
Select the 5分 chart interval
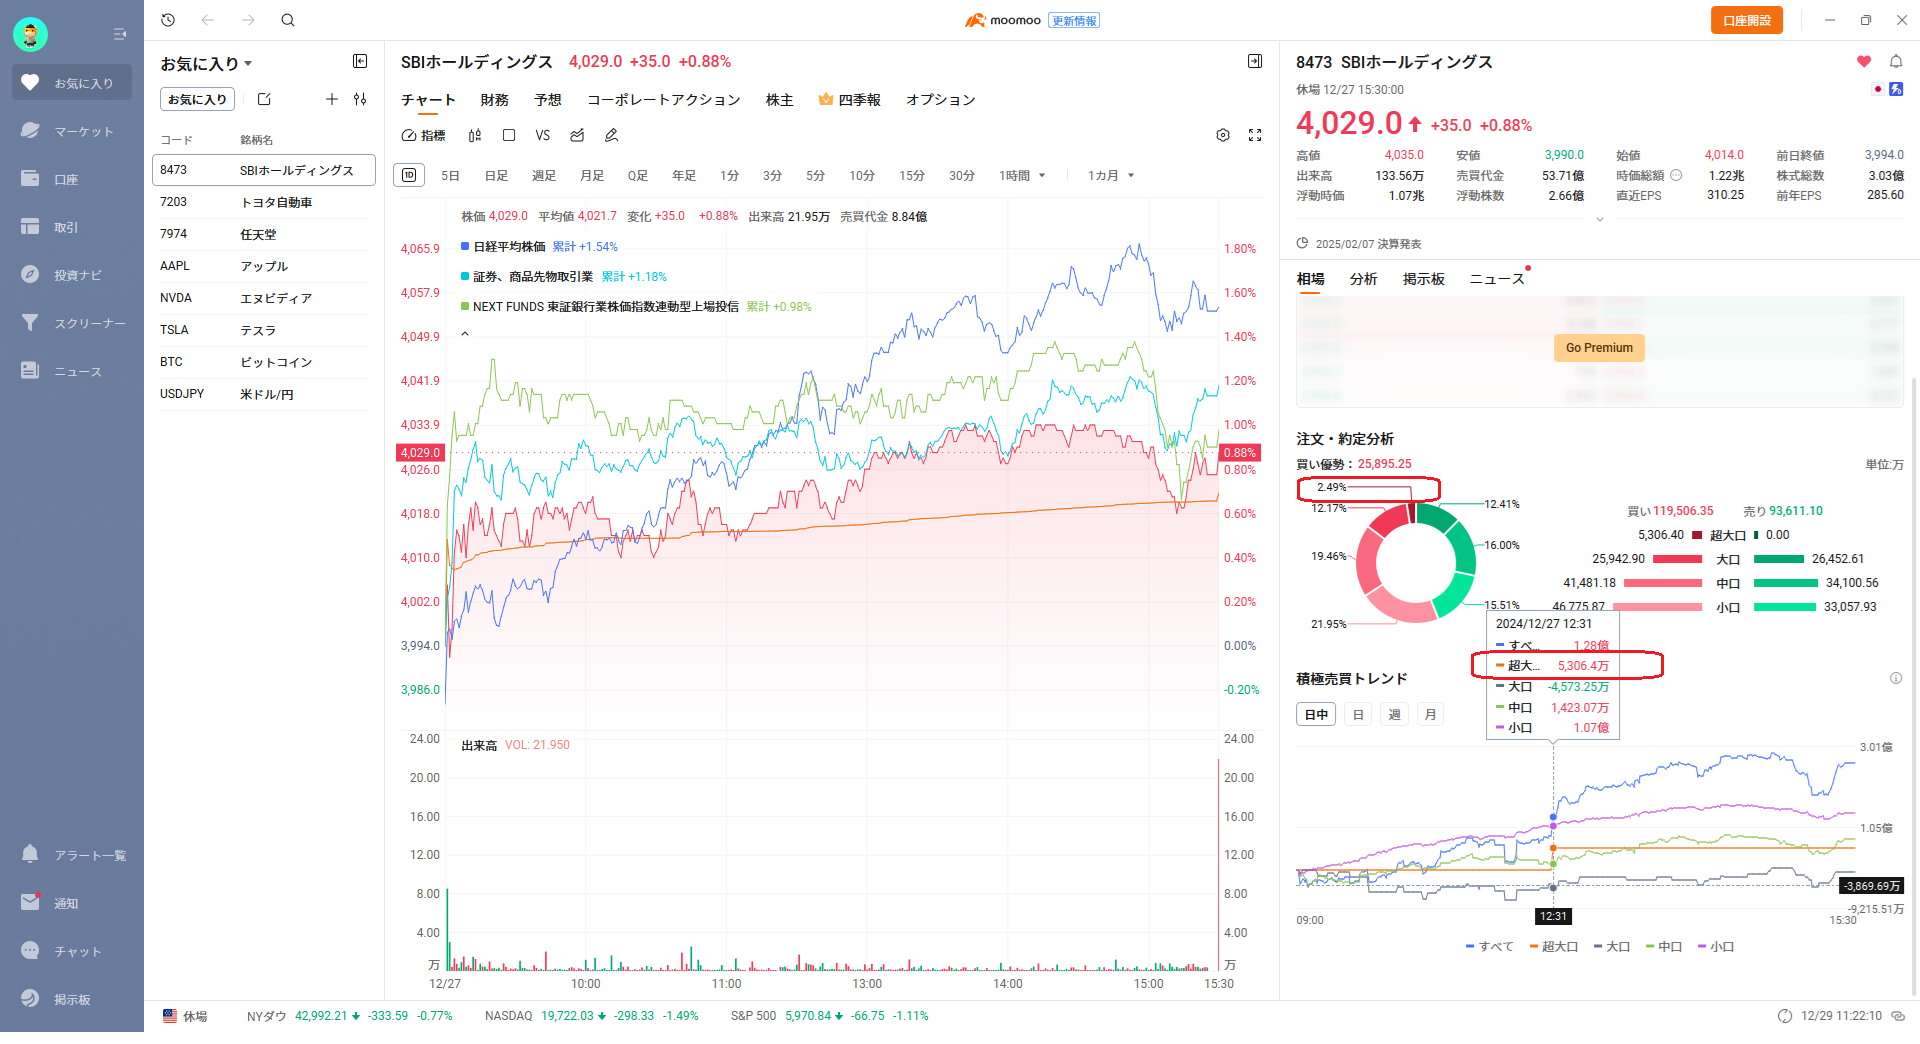pyautogui.click(x=815, y=175)
